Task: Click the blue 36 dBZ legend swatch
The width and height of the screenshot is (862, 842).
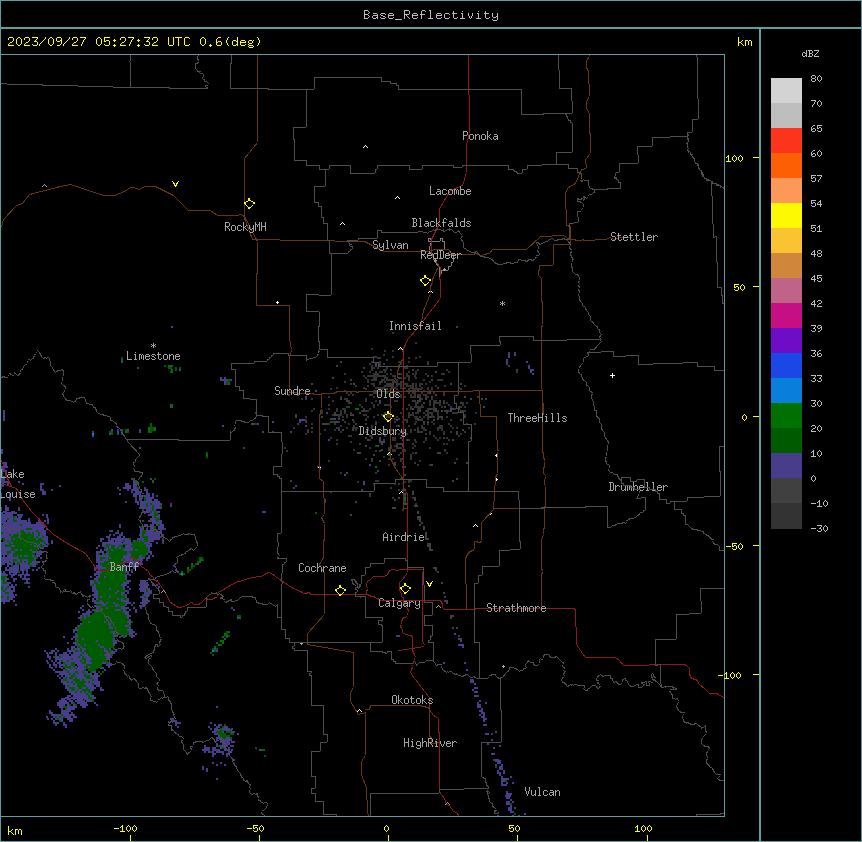Action: 786,365
